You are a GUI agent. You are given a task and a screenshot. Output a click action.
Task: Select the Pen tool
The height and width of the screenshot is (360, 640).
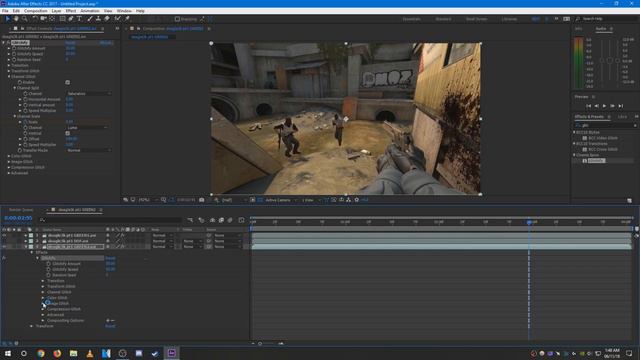click(x=71, y=19)
